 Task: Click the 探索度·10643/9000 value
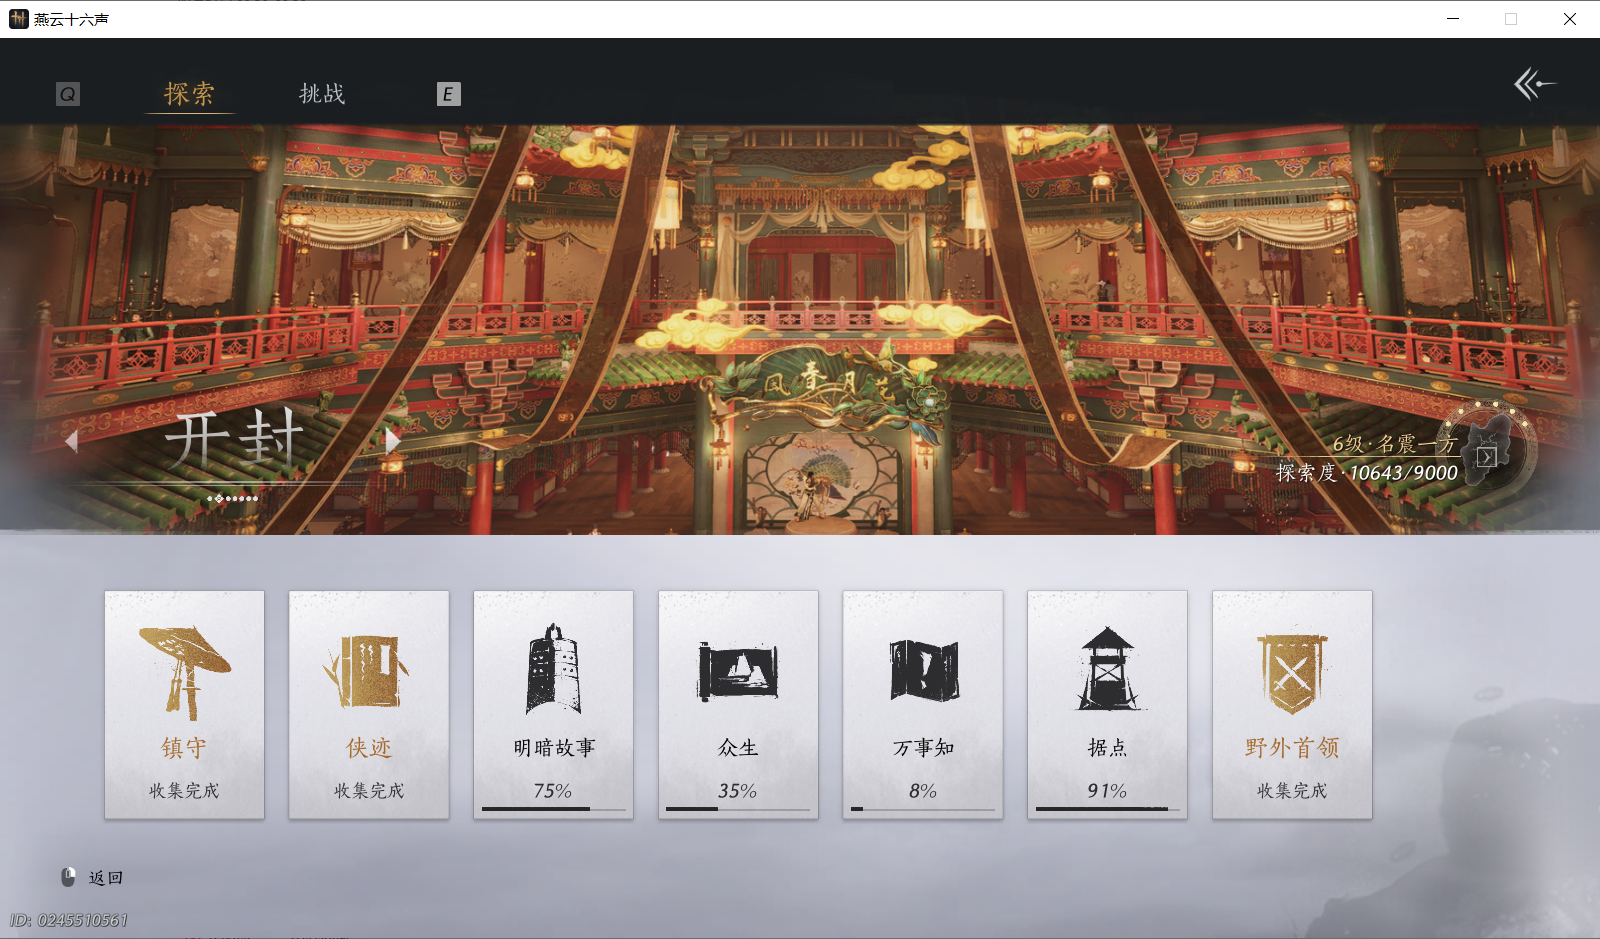pyautogui.click(x=1367, y=473)
